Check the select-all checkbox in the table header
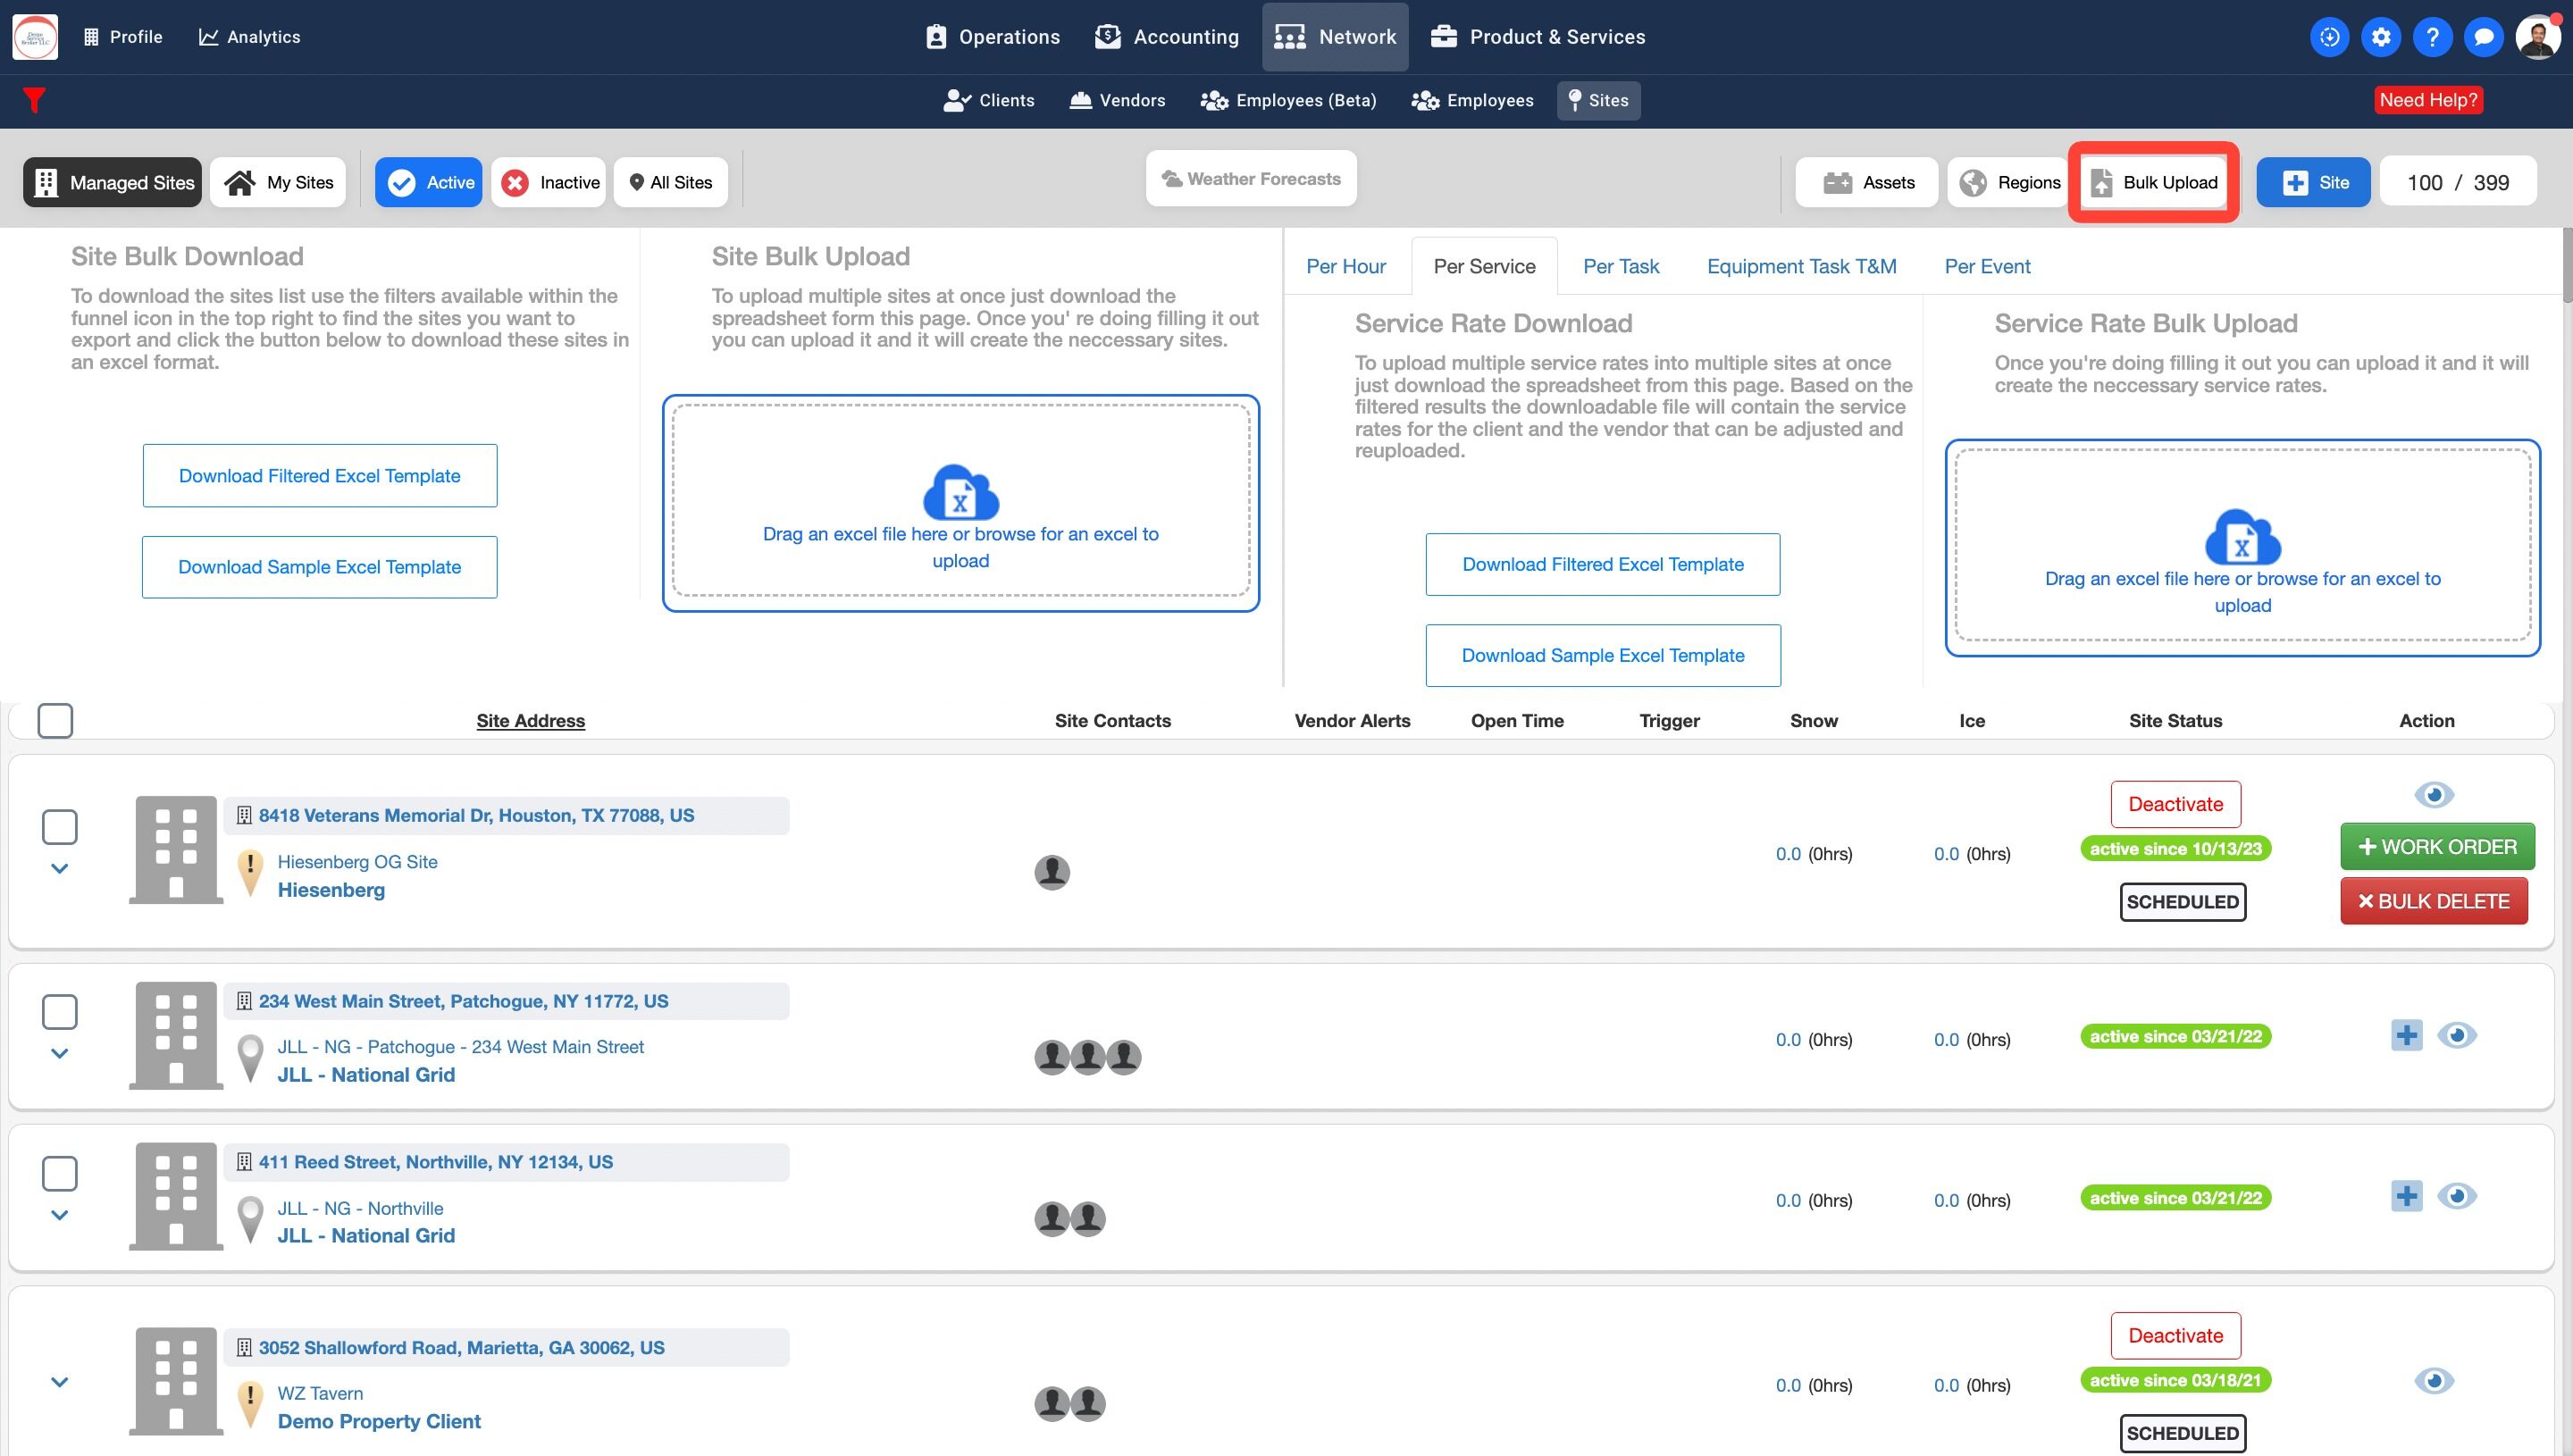The image size is (2573, 1456). (55, 720)
